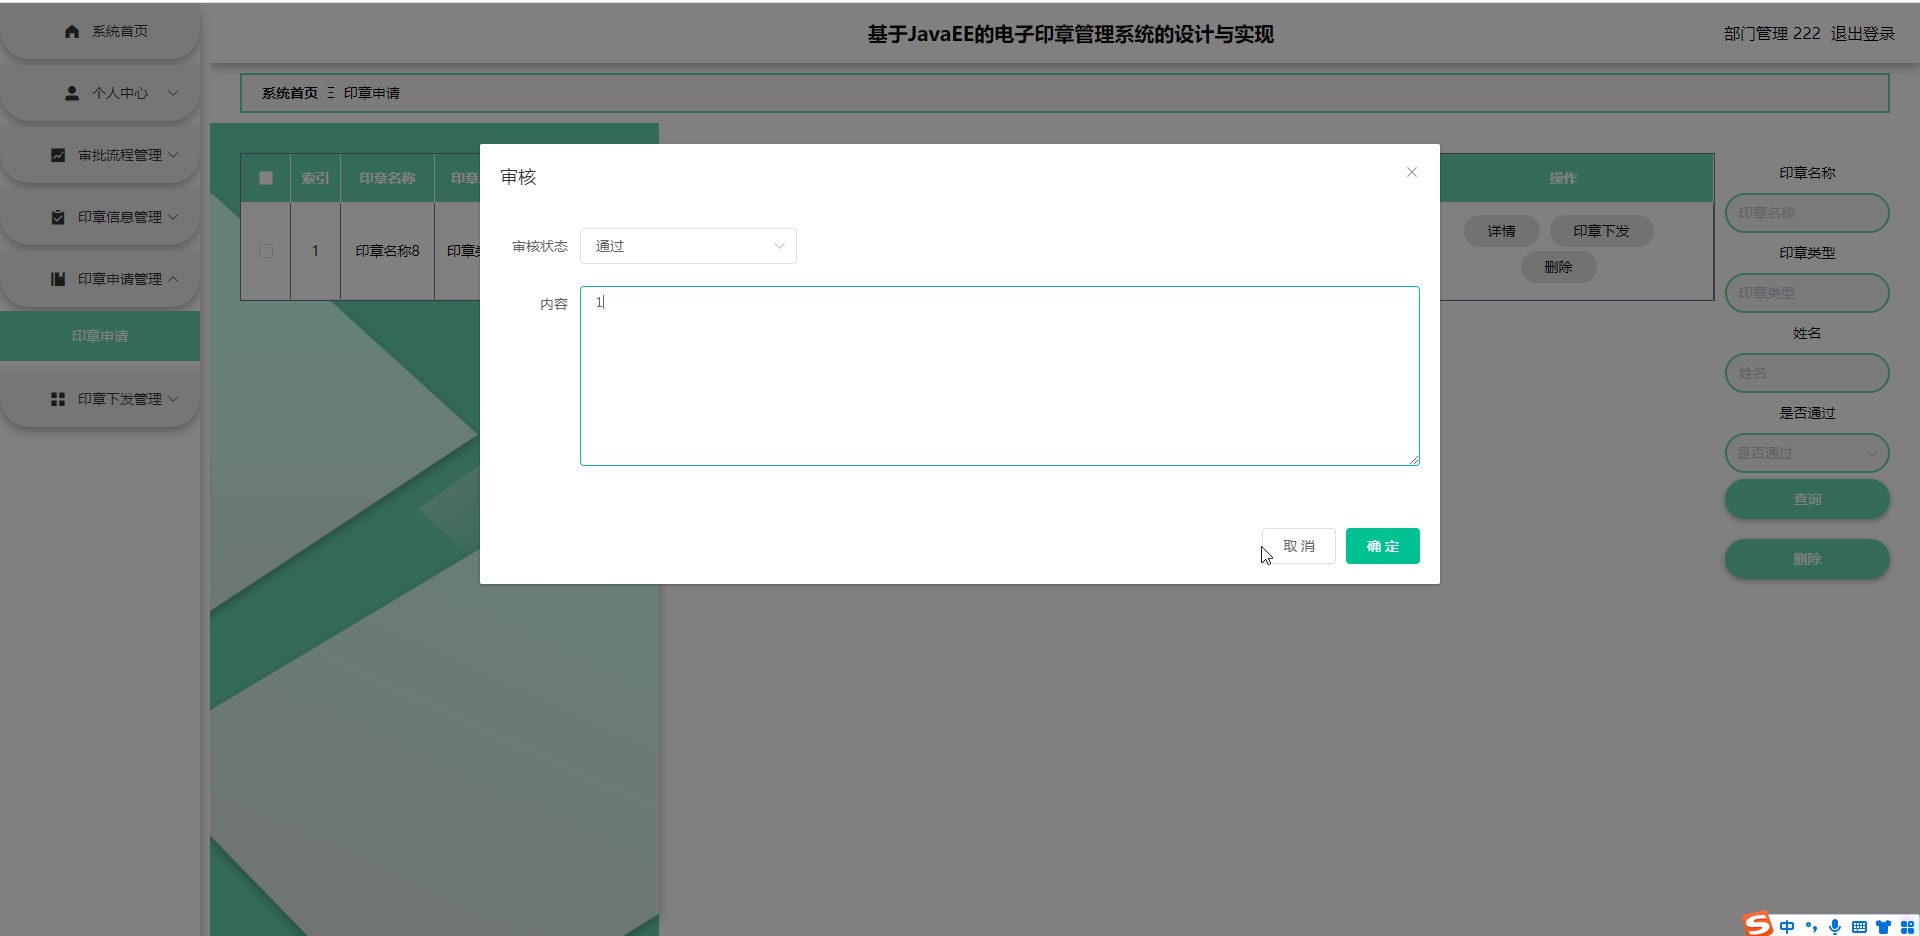Click the 查询 search button
This screenshot has width=1920, height=936.
pyautogui.click(x=1807, y=499)
